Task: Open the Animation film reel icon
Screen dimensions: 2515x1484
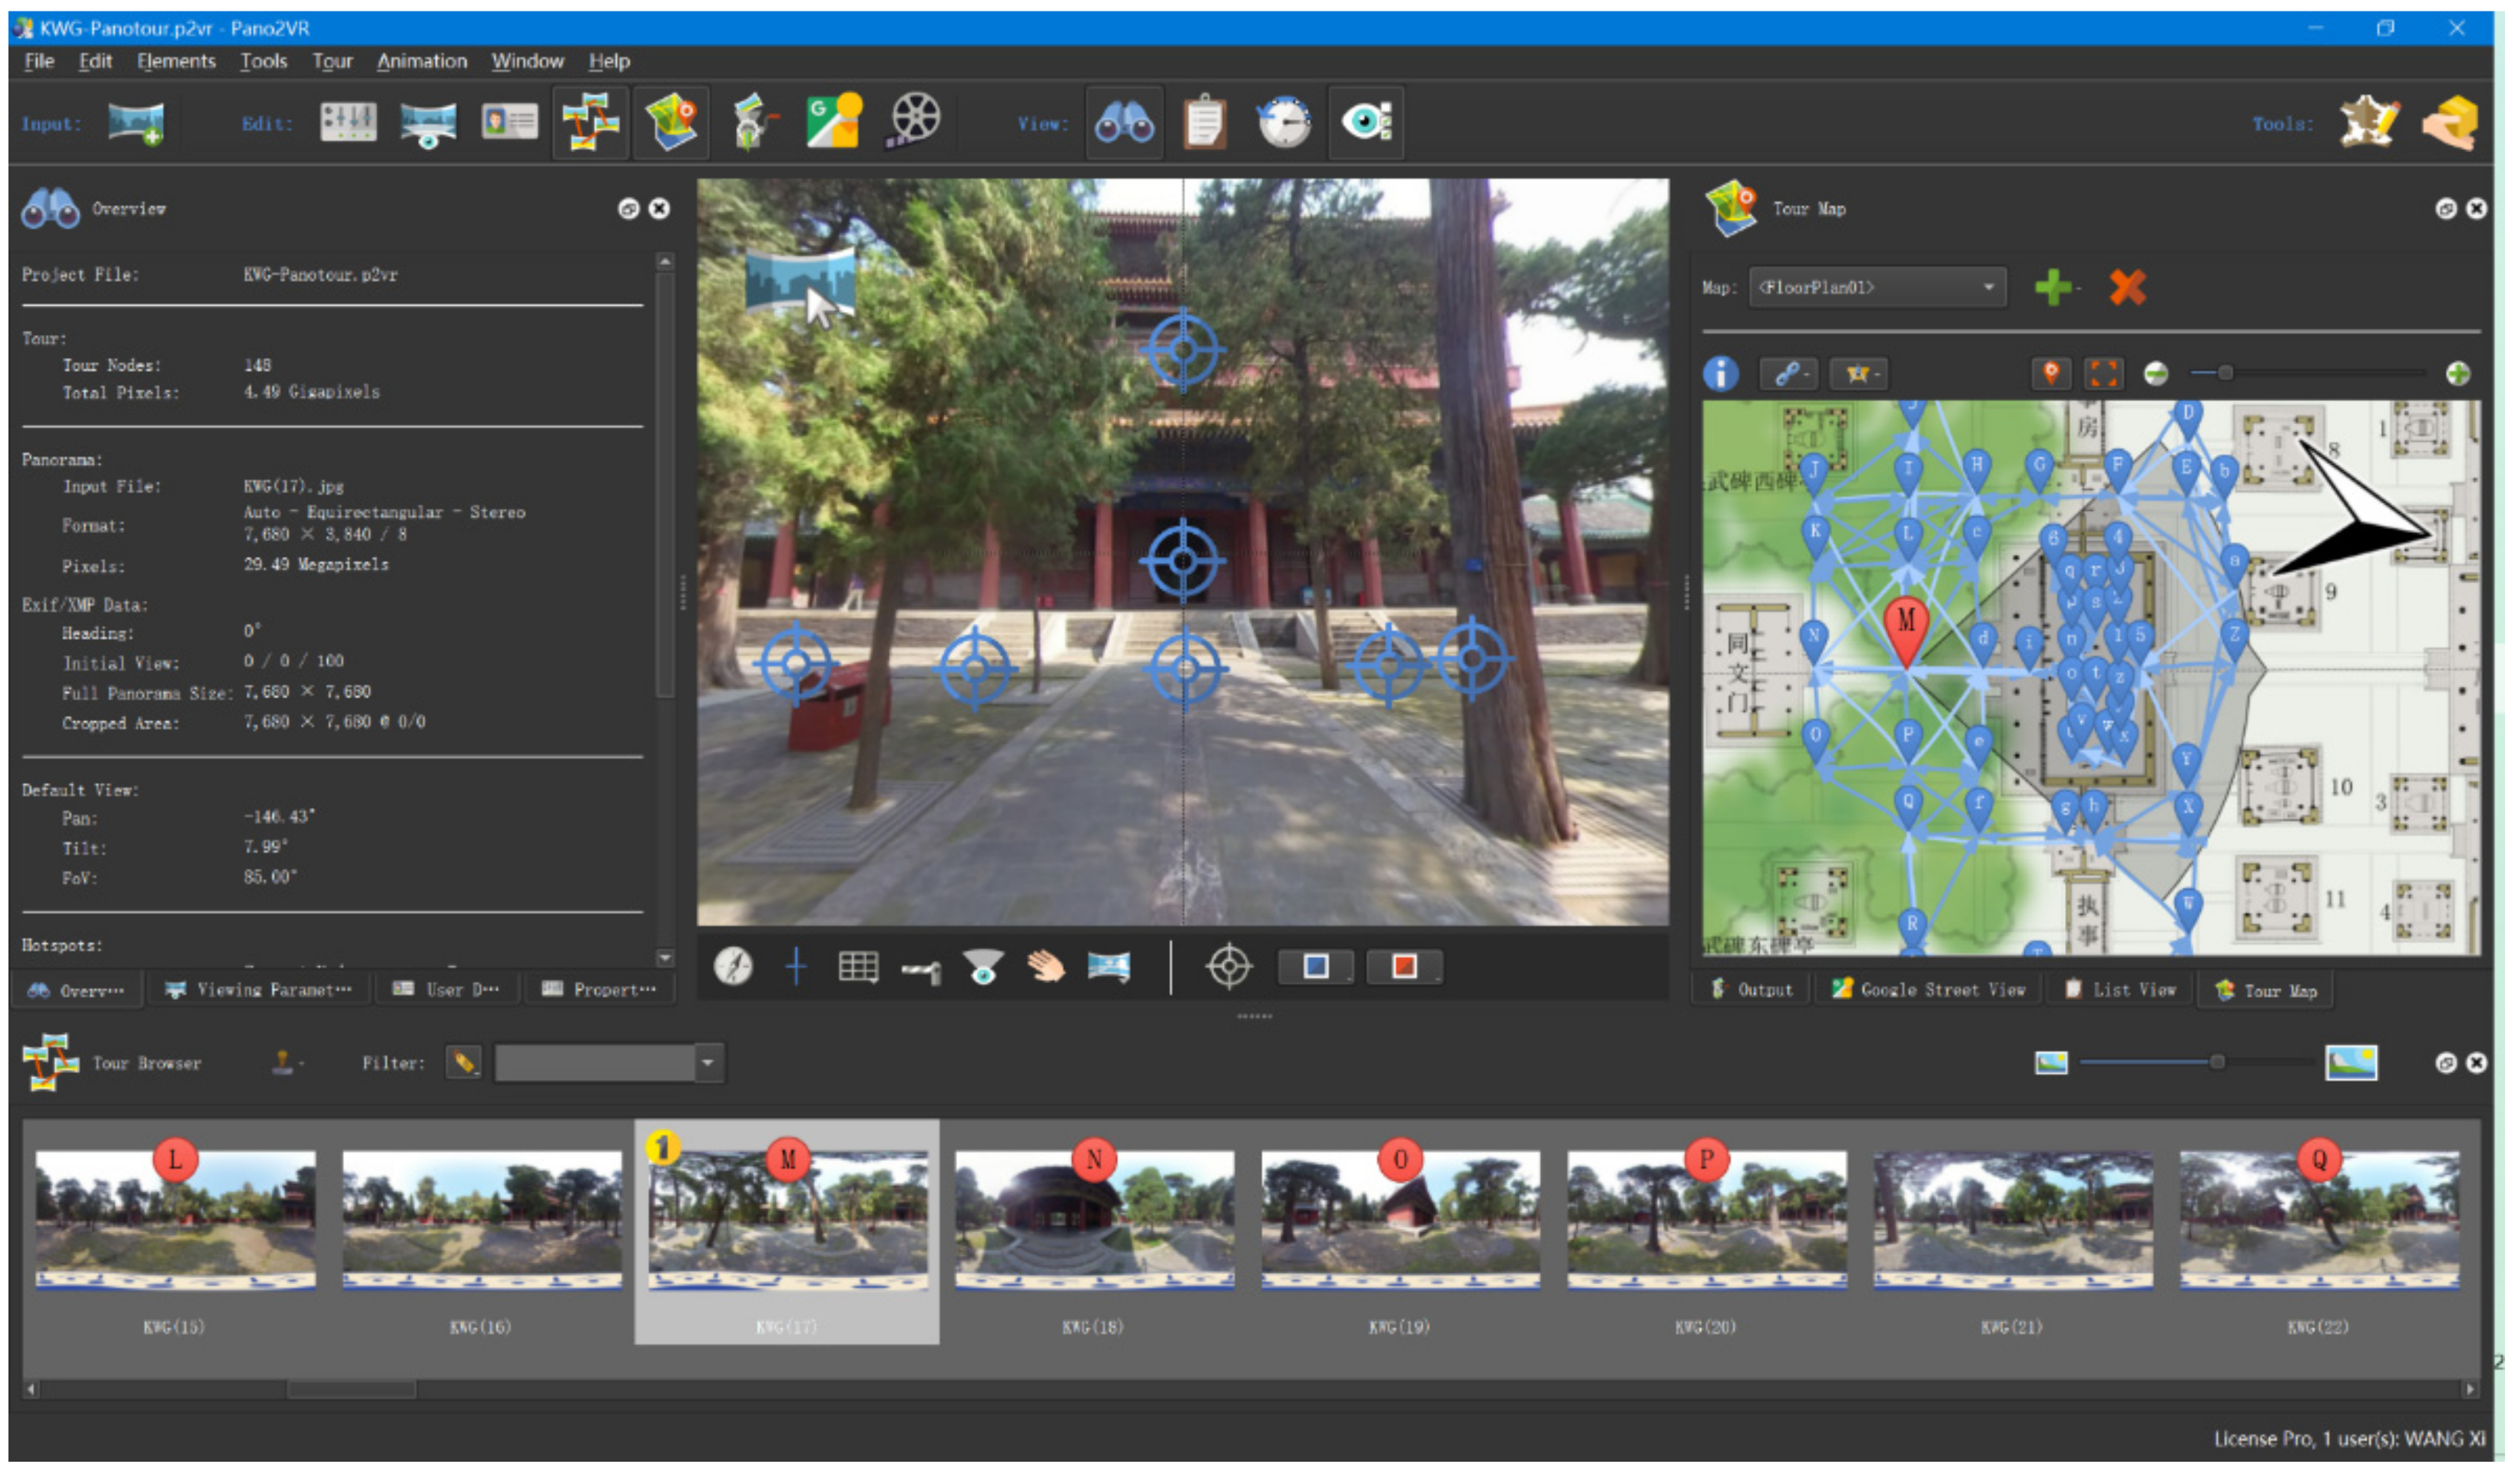Action: [x=913, y=122]
